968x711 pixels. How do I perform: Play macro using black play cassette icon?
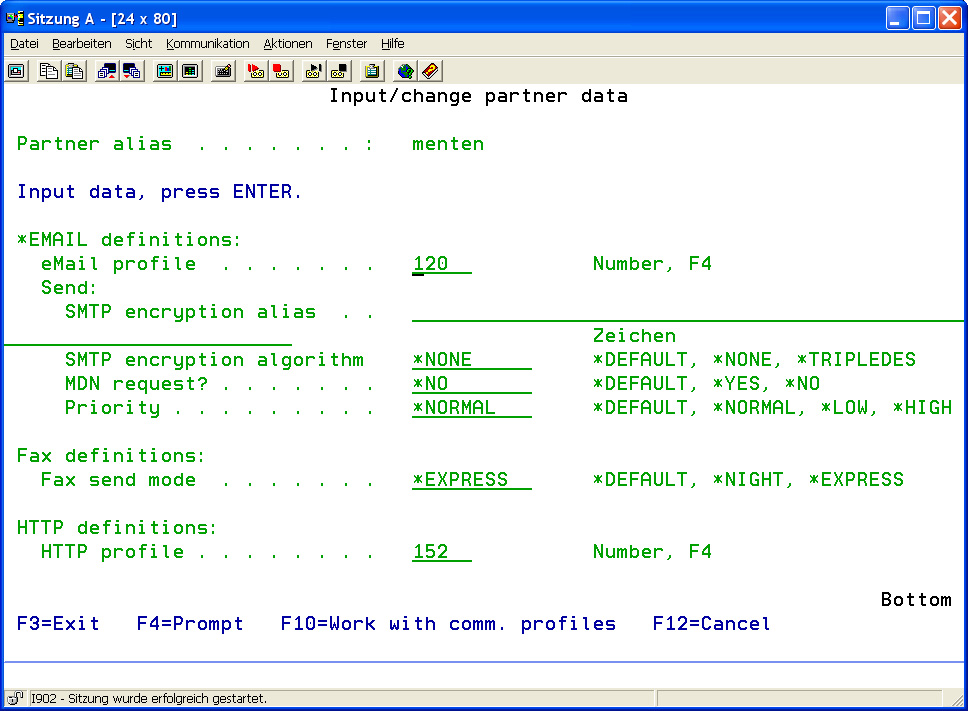tap(314, 71)
